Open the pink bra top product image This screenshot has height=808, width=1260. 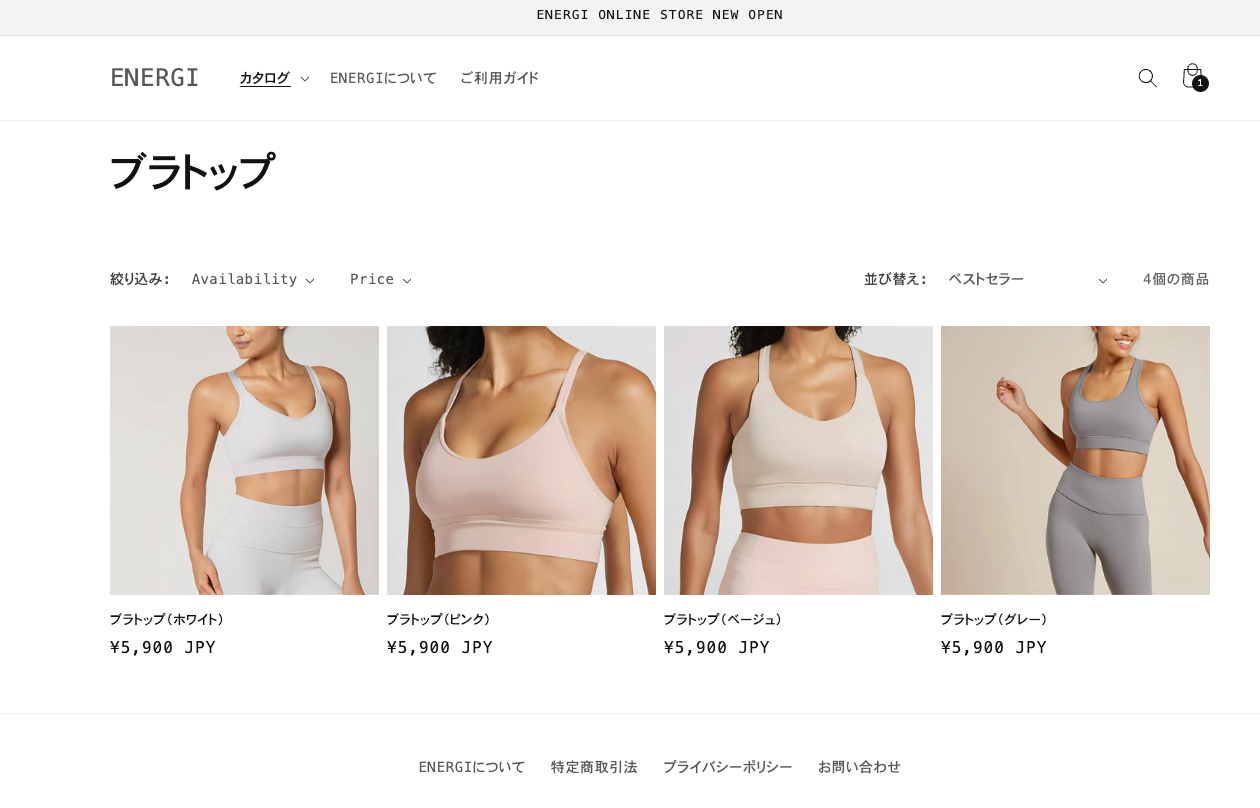click(x=521, y=460)
